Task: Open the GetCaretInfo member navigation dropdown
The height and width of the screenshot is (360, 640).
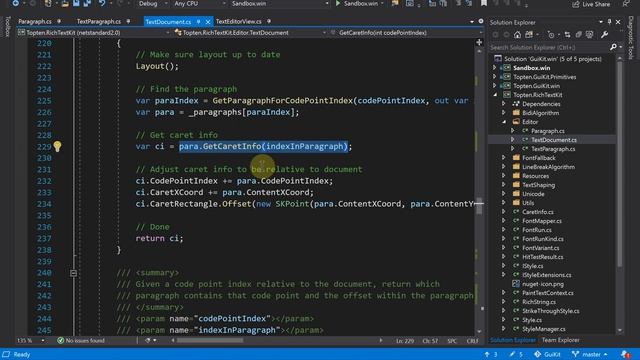Action: [x=406, y=33]
